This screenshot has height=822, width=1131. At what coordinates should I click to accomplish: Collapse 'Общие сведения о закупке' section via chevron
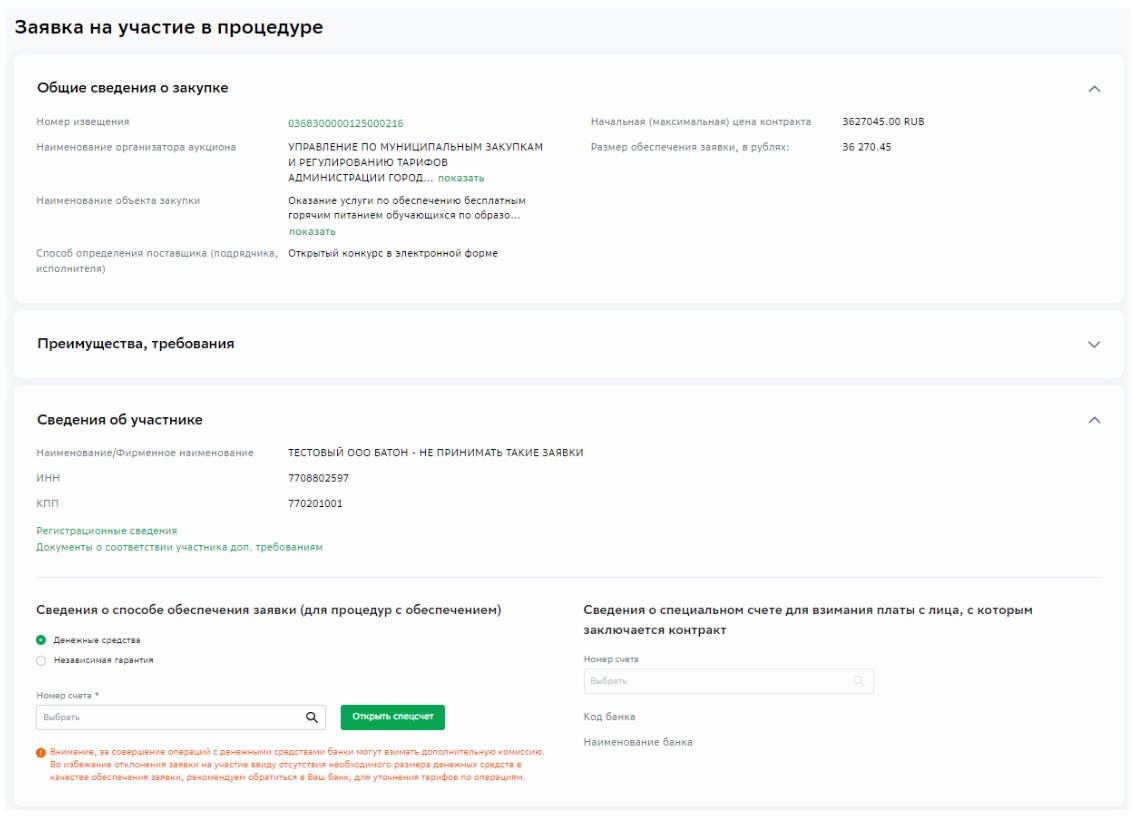(1093, 89)
